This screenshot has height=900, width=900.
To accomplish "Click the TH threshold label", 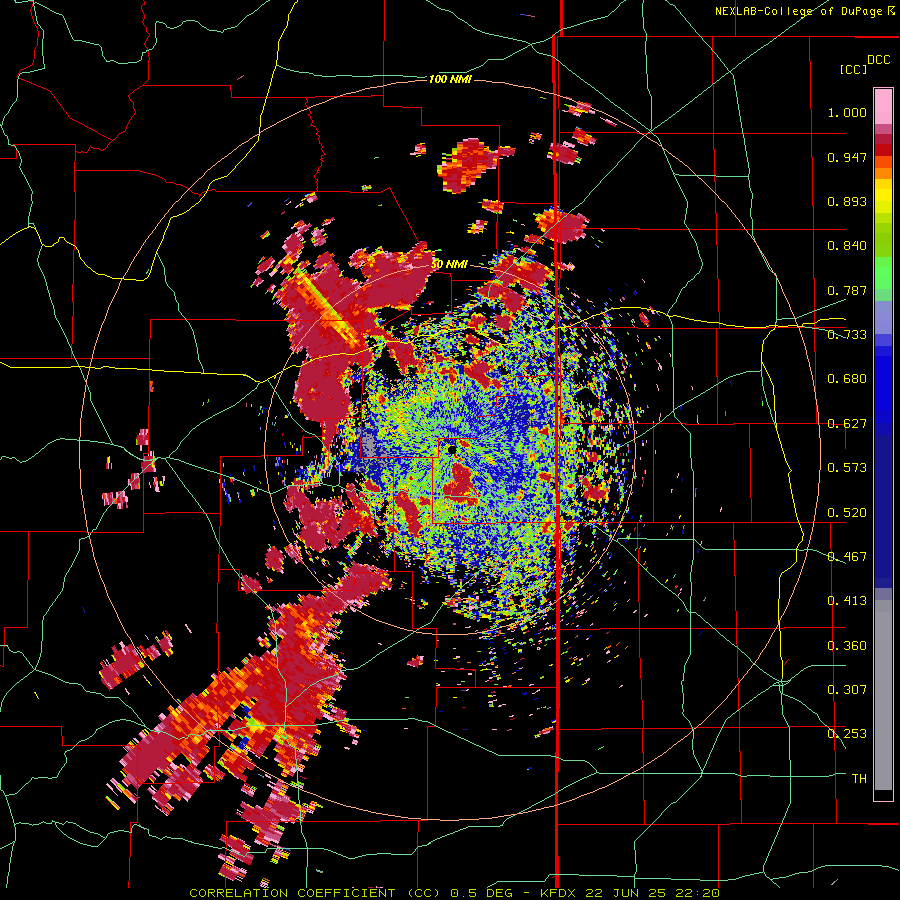I will (859, 779).
